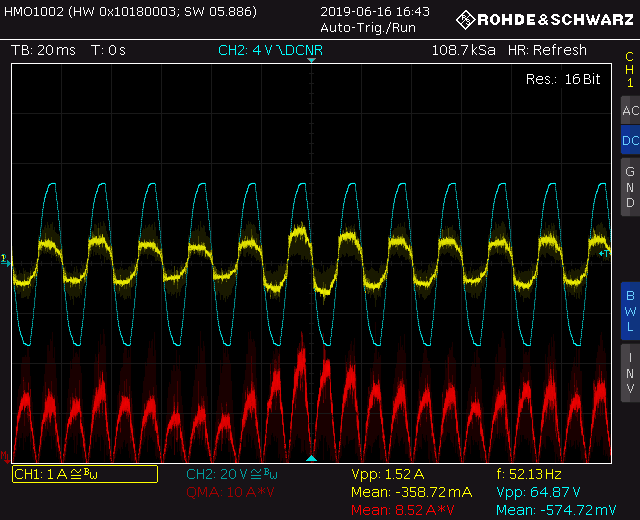Screen dimensions: 640x520
Task: Click the HMO1002 device info text
Action: (x=131, y=11)
